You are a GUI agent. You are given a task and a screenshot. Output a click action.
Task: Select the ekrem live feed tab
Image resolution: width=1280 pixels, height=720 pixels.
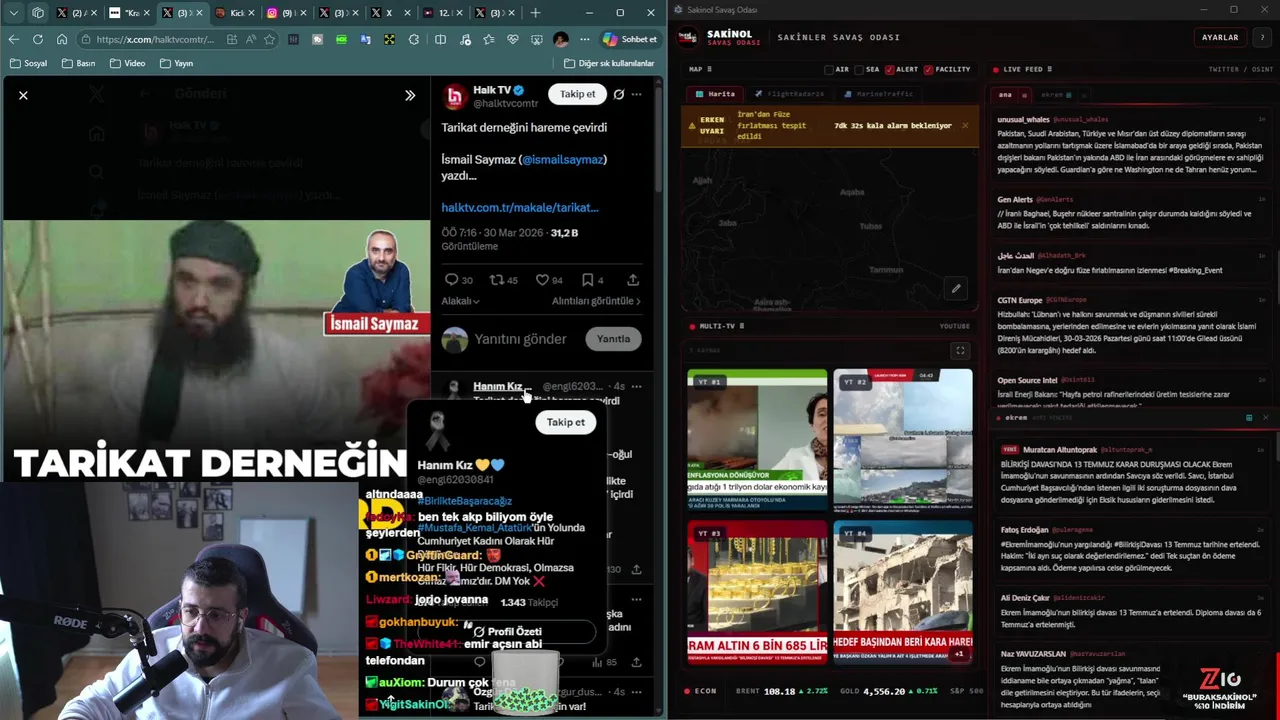click(1057, 95)
